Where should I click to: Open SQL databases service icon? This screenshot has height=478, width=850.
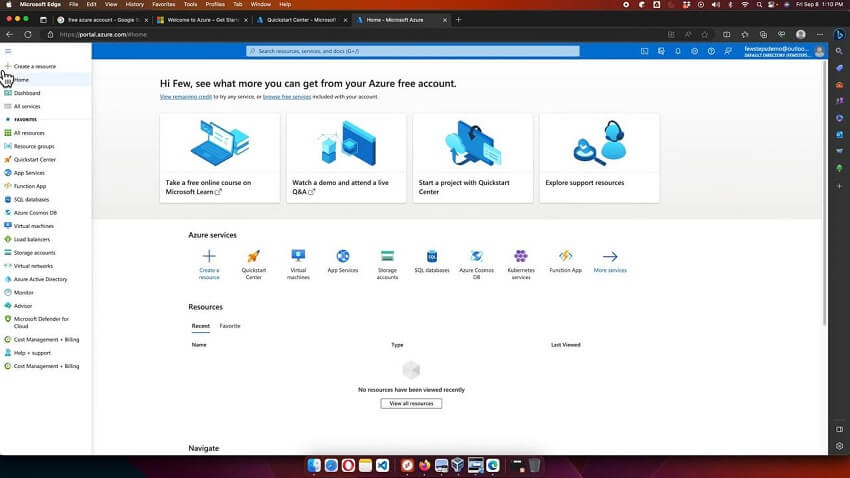click(x=432, y=261)
